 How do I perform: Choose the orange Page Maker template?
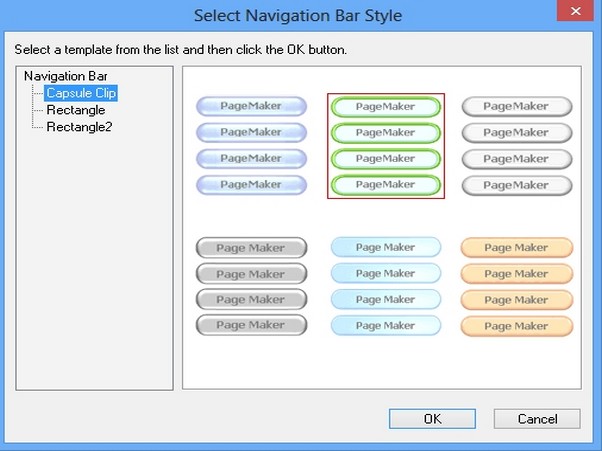pos(517,287)
